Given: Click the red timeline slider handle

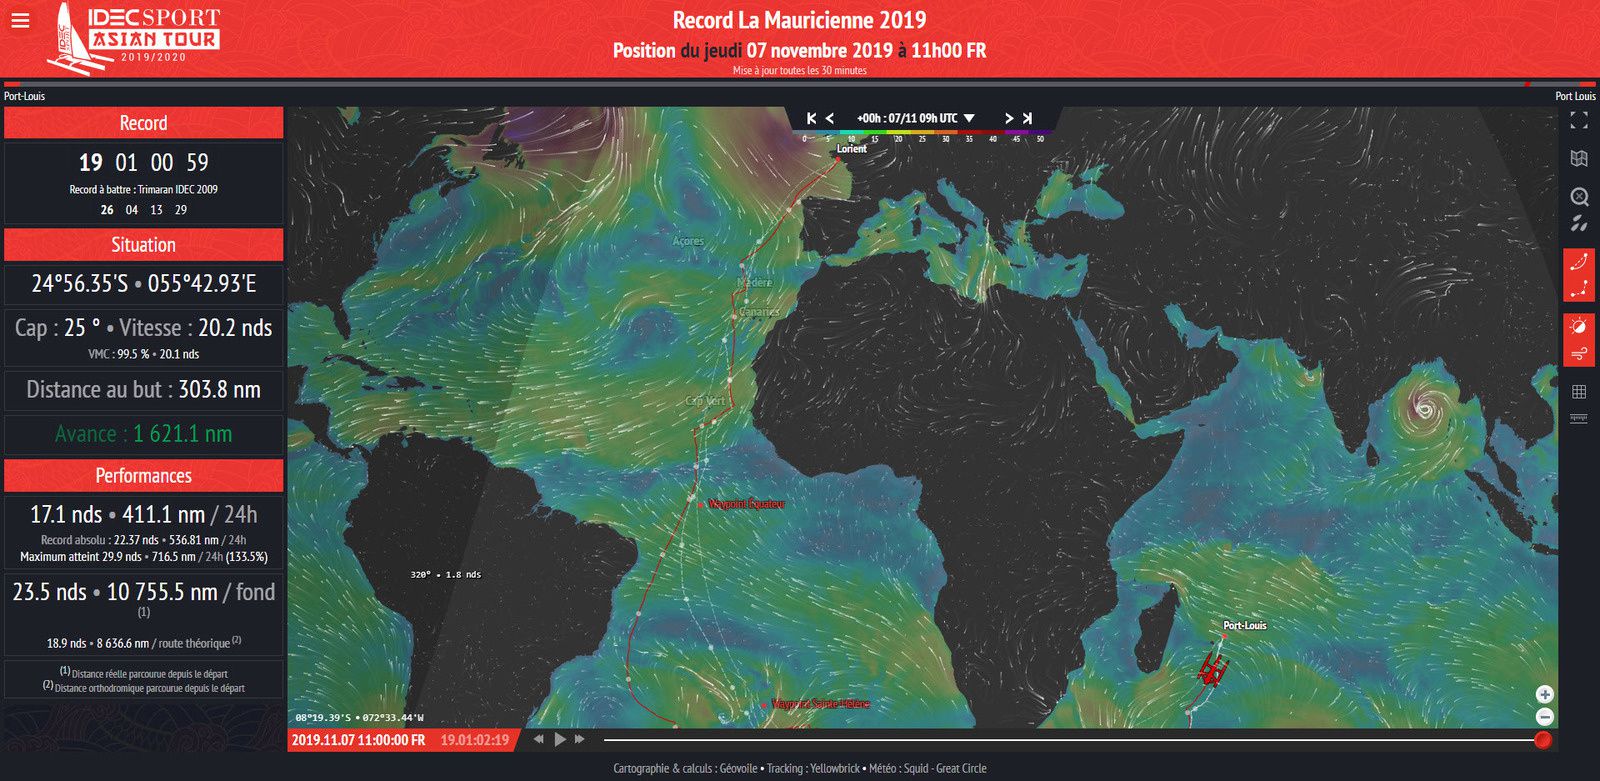Looking at the screenshot, I should tap(1543, 740).
